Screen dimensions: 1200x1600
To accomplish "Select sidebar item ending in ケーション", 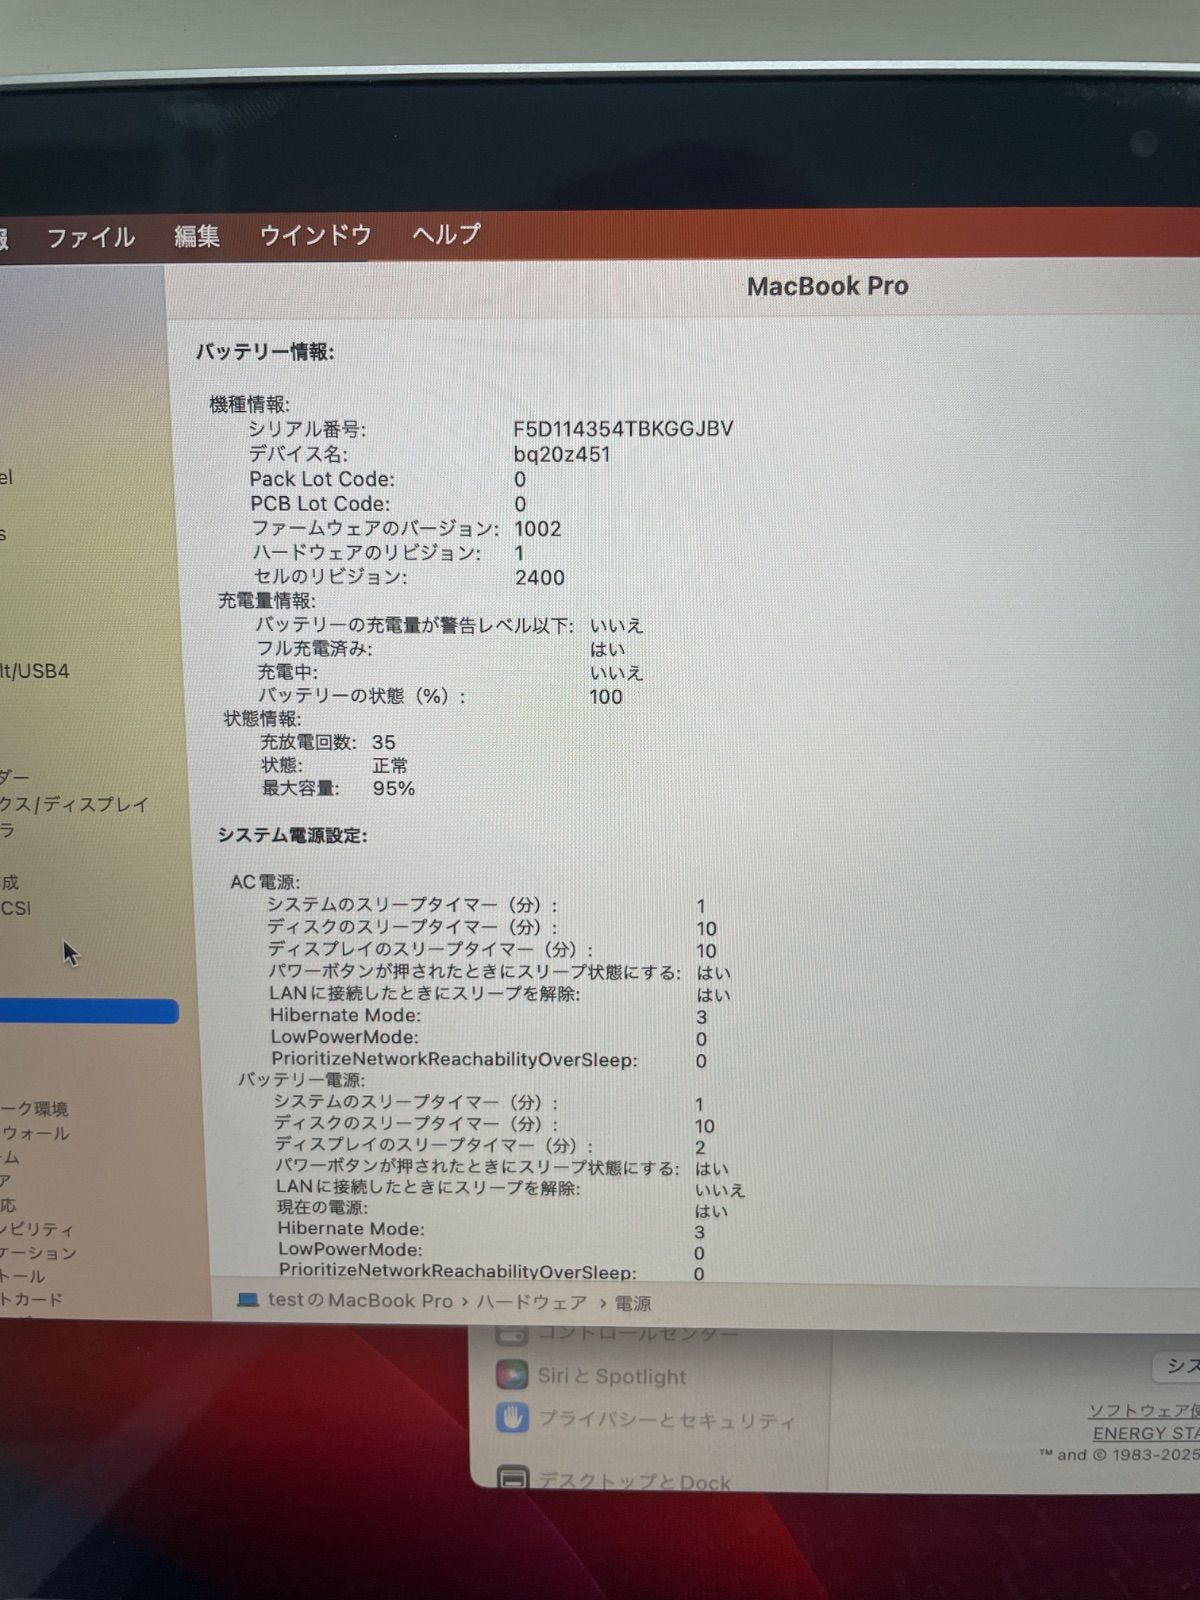I will pos(38,1252).
